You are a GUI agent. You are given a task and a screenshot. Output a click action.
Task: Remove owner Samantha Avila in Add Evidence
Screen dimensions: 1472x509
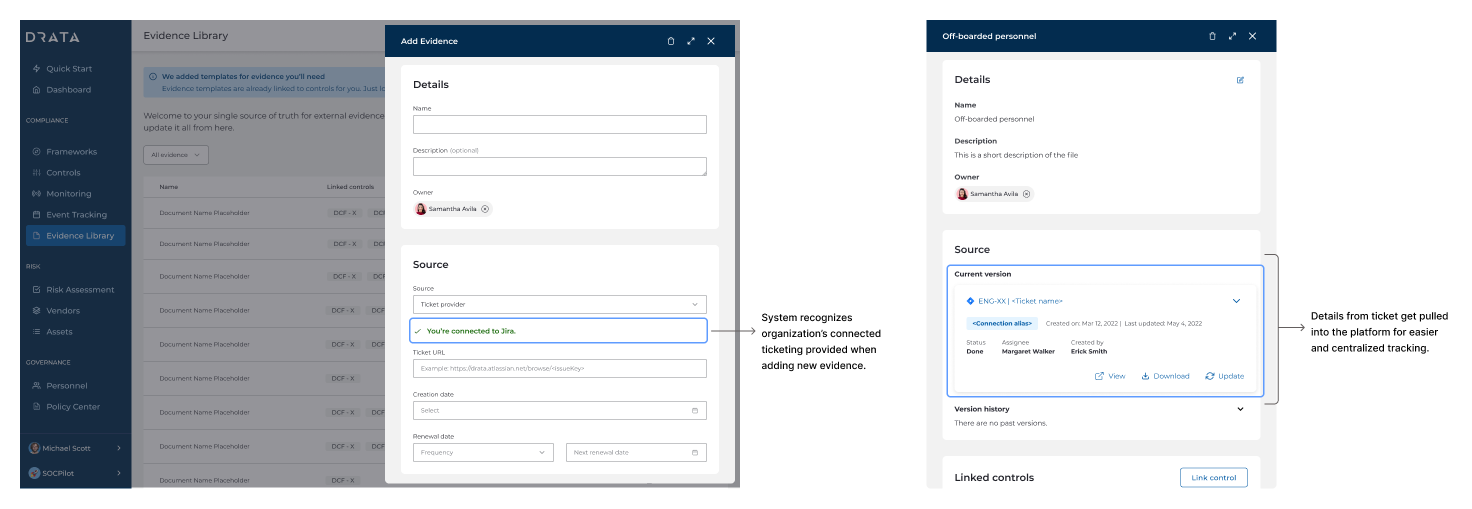(x=485, y=209)
